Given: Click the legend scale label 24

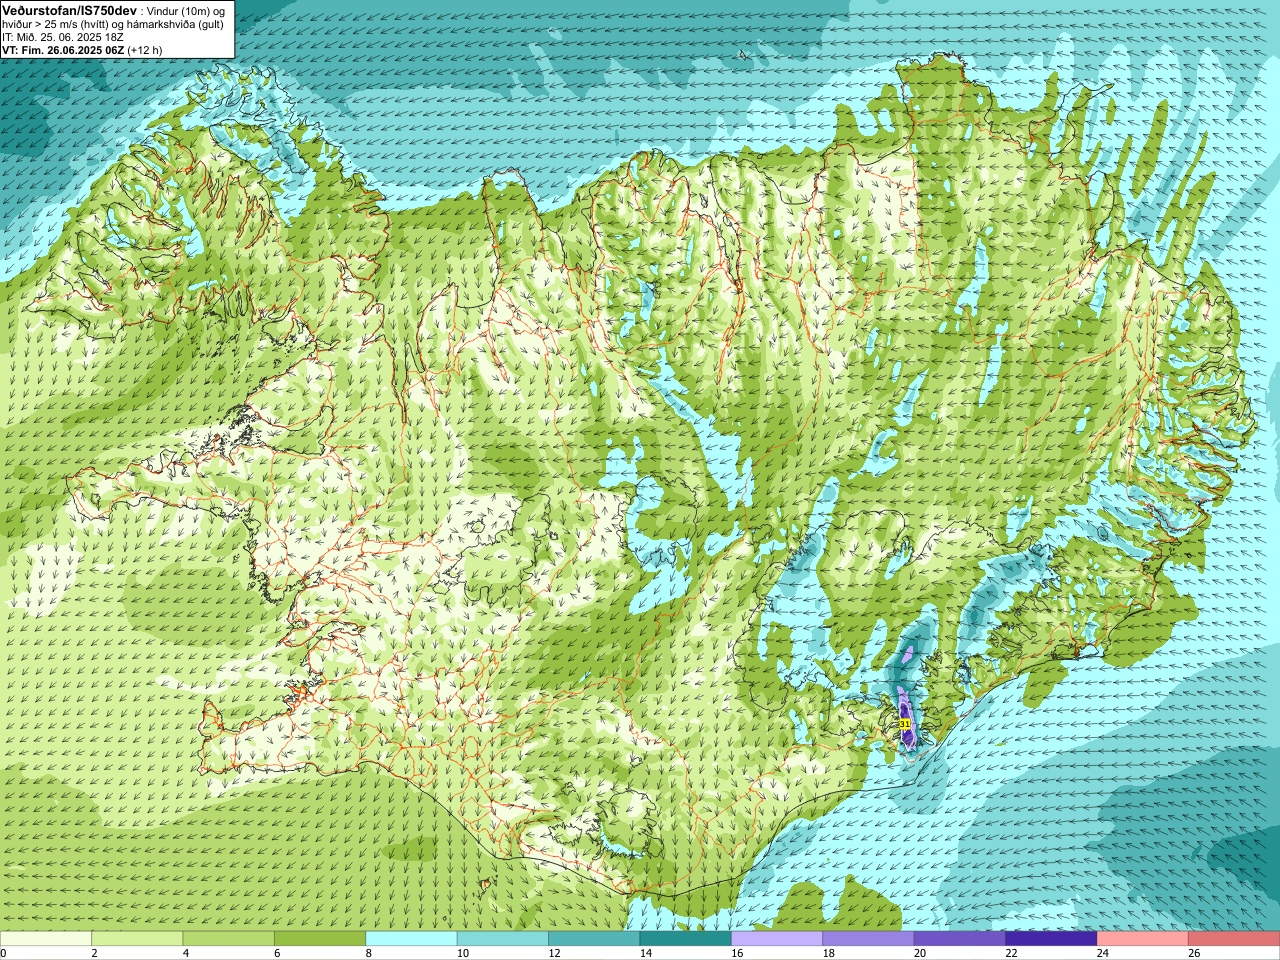Looking at the screenshot, I should tap(1102, 953).
